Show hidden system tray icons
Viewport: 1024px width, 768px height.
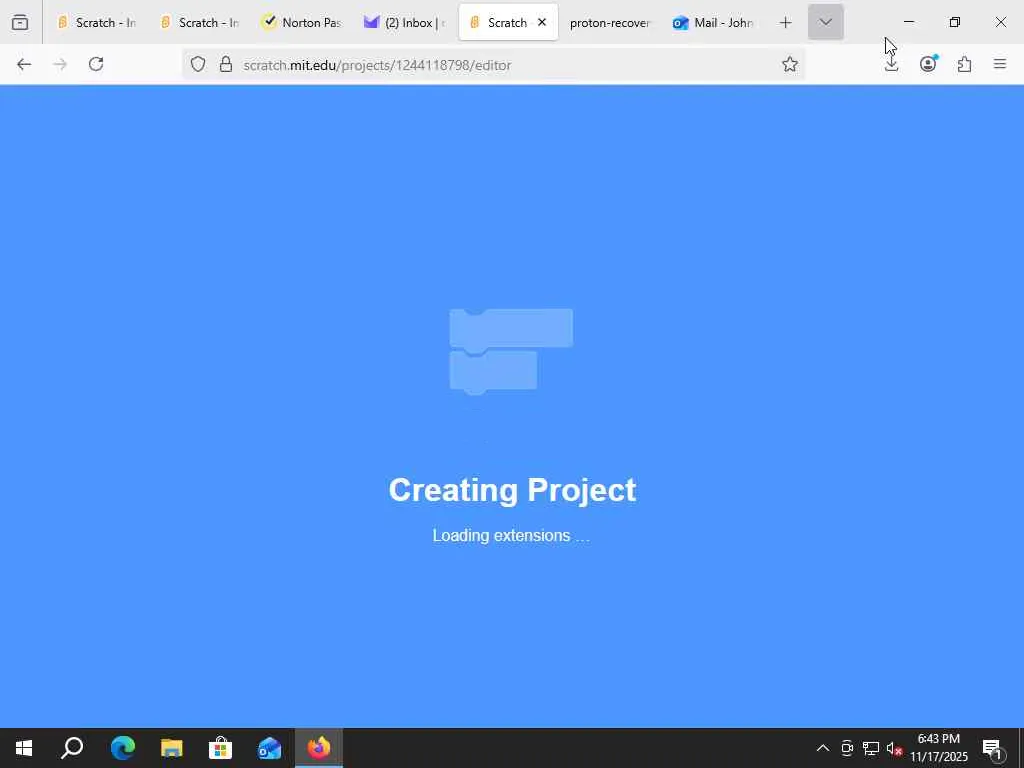tap(823, 748)
